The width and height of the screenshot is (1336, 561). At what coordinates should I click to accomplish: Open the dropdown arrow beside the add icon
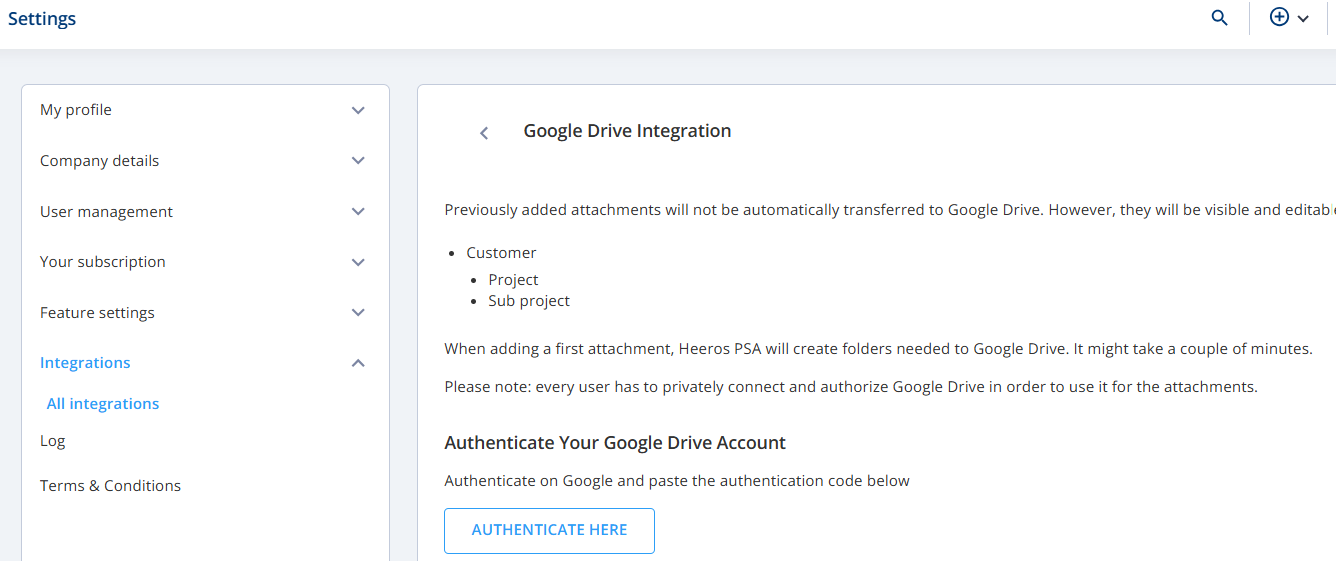pyautogui.click(x=1303, y=18)
